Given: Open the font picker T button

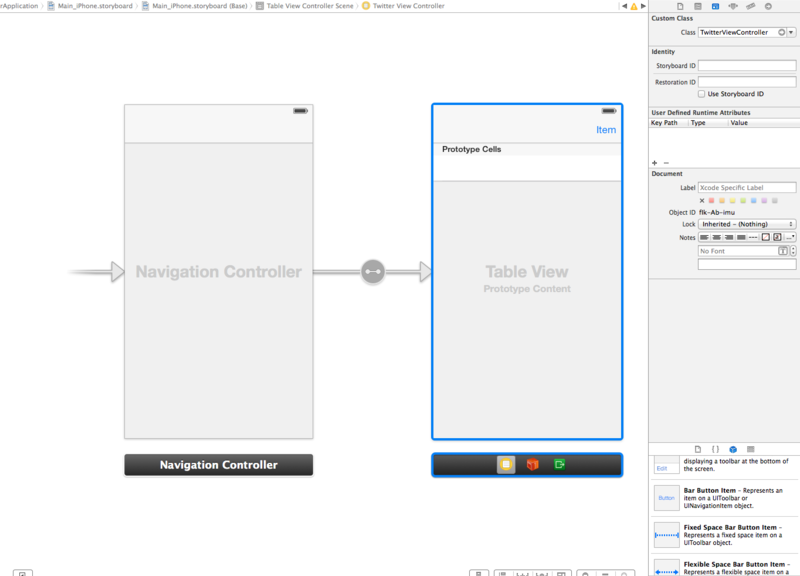Looking at the screenshot, I should tap(783, 251).
